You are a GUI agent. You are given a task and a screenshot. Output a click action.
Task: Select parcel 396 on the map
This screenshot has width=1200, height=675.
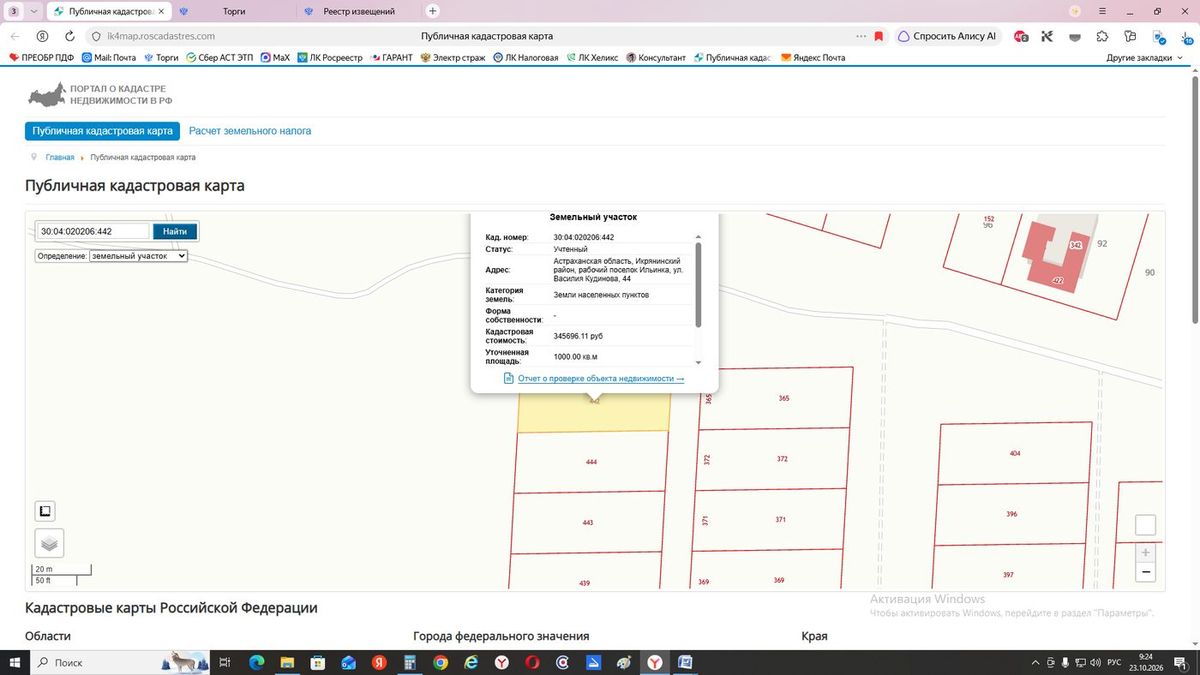1011,514
